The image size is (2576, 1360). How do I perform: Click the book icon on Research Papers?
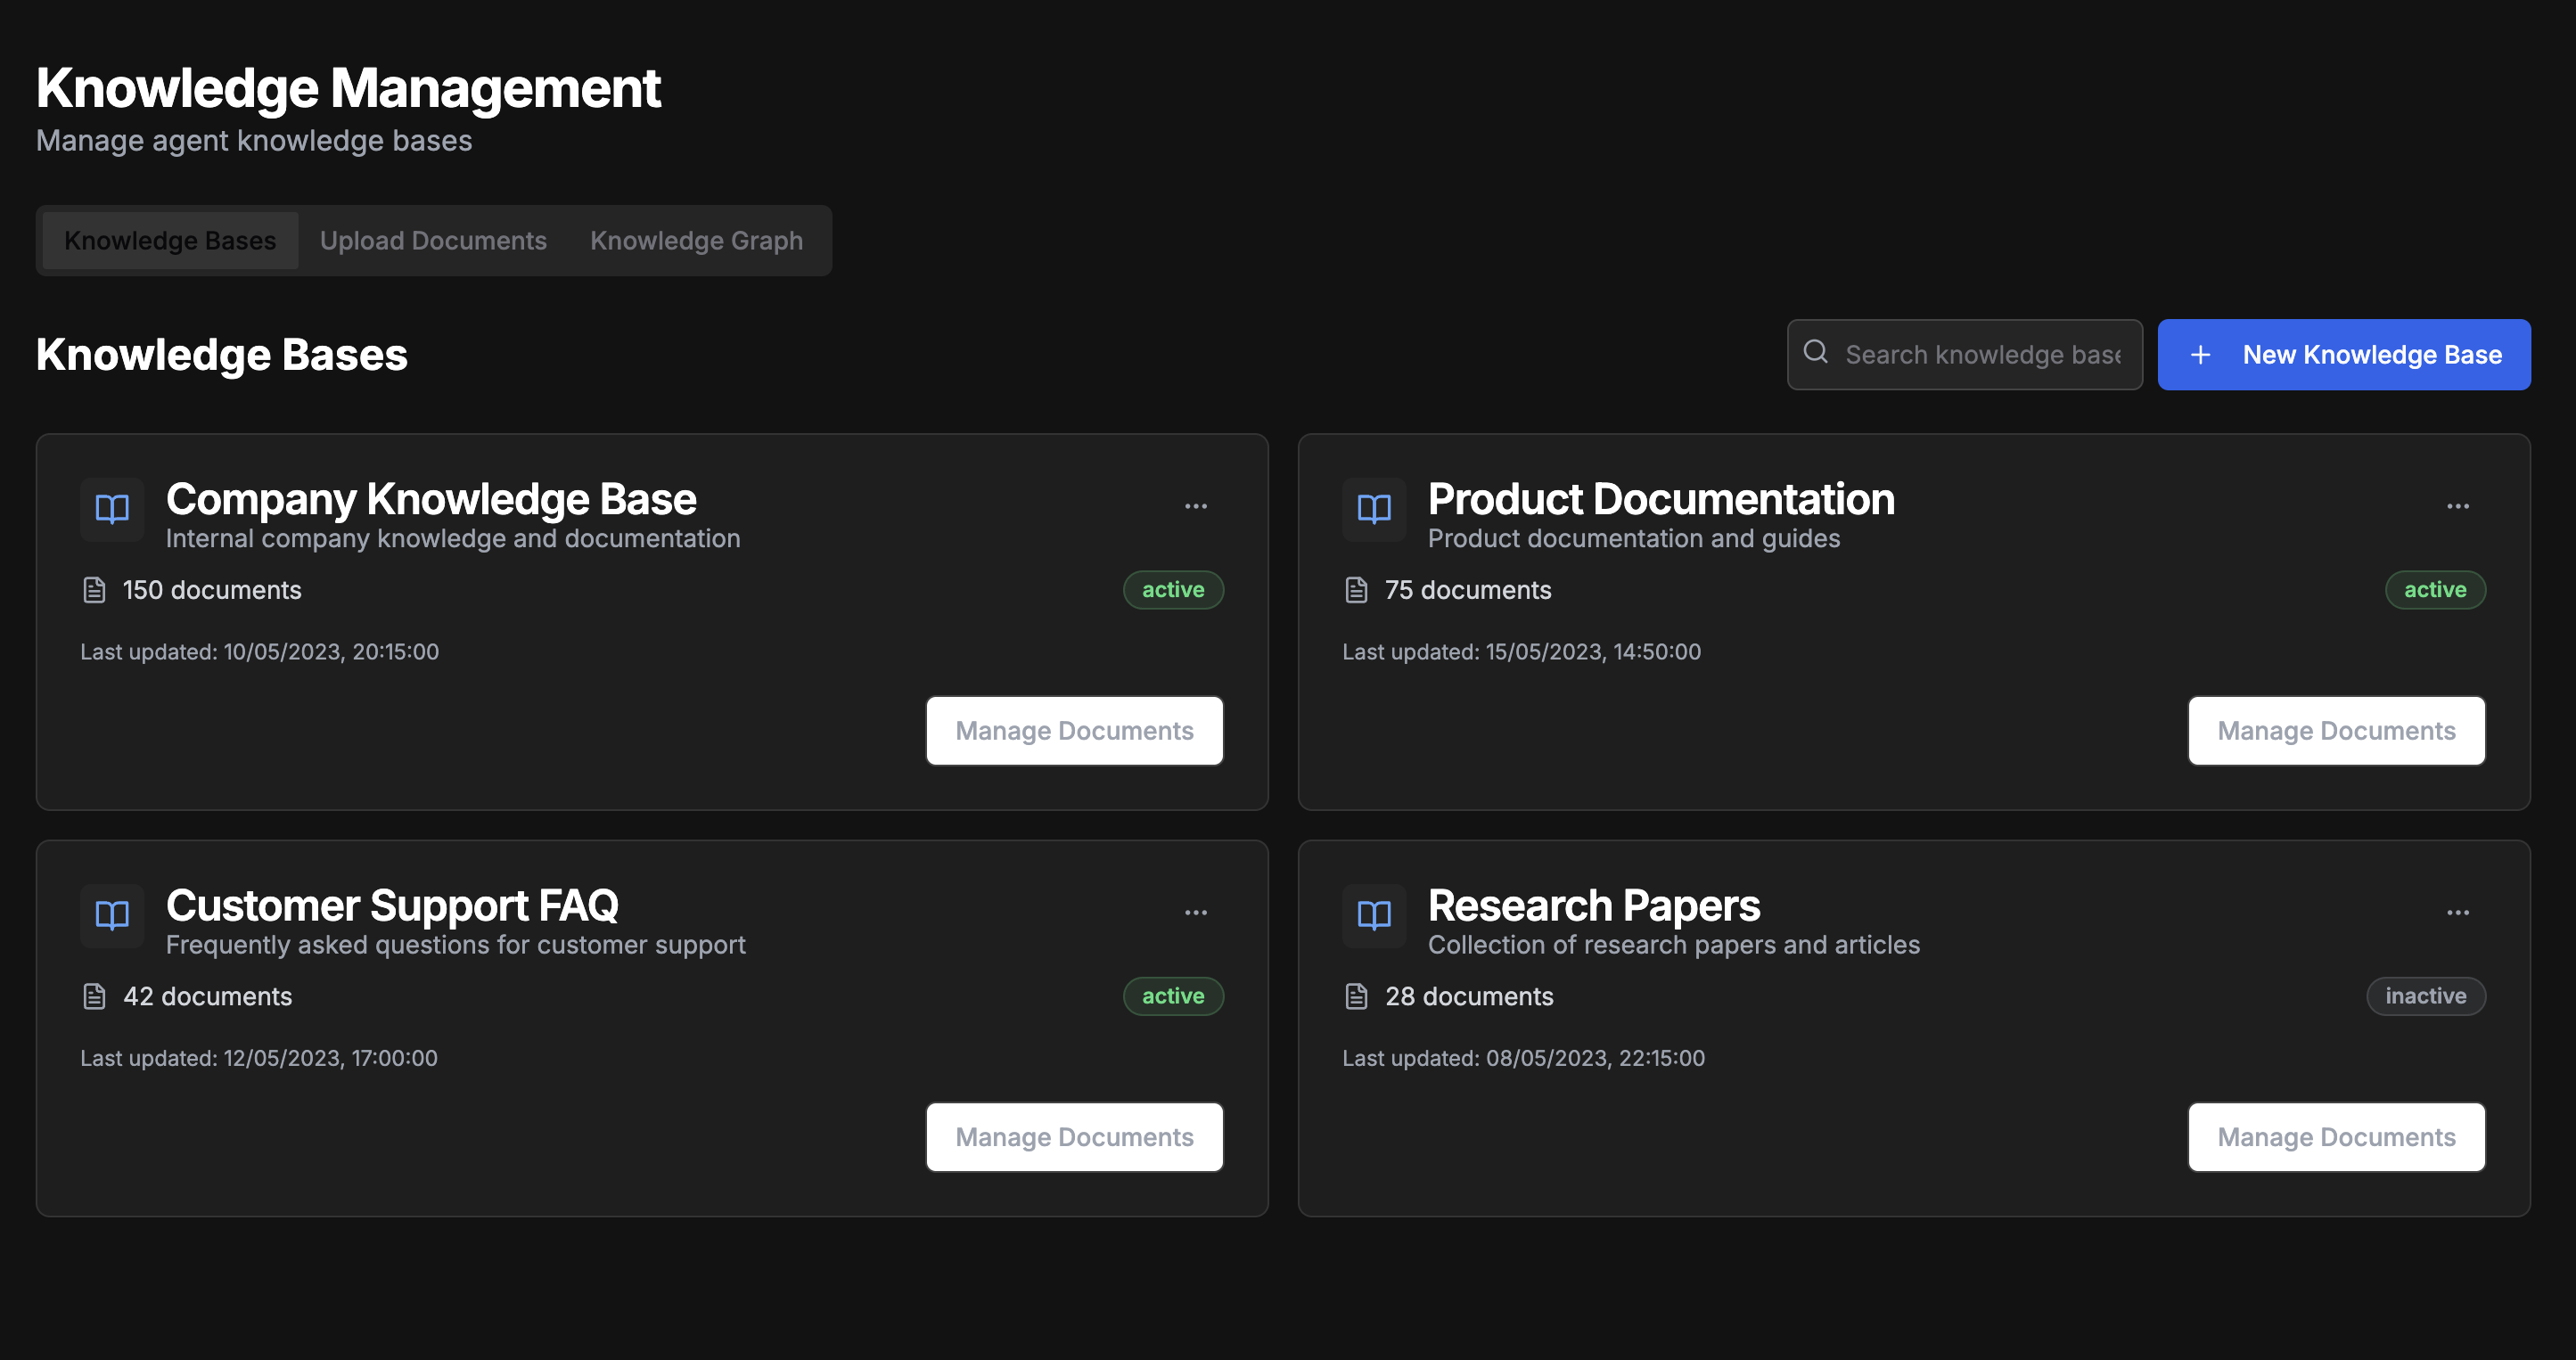pyautogui.click(x=1373, y=915)
